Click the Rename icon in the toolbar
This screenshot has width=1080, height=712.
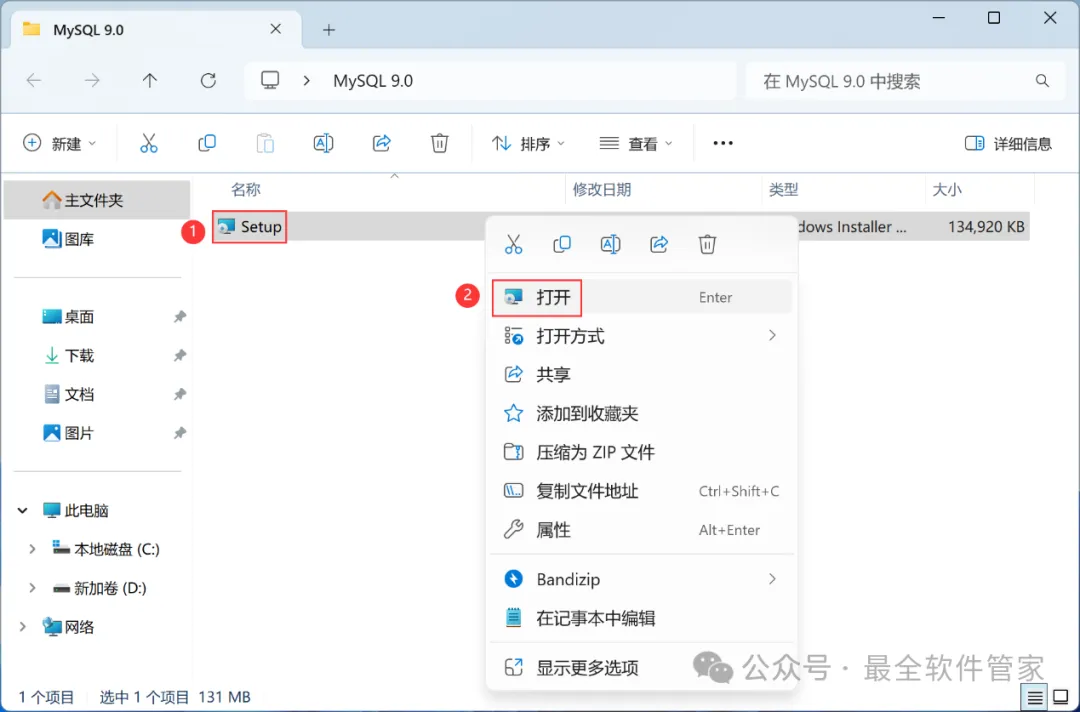pos(323,143)
